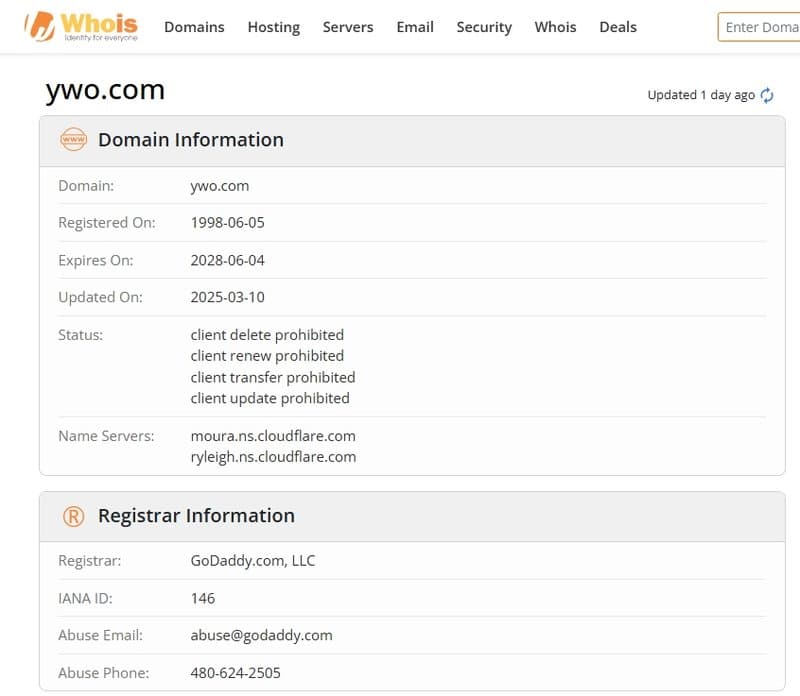Click status client update prohibited

270,399
